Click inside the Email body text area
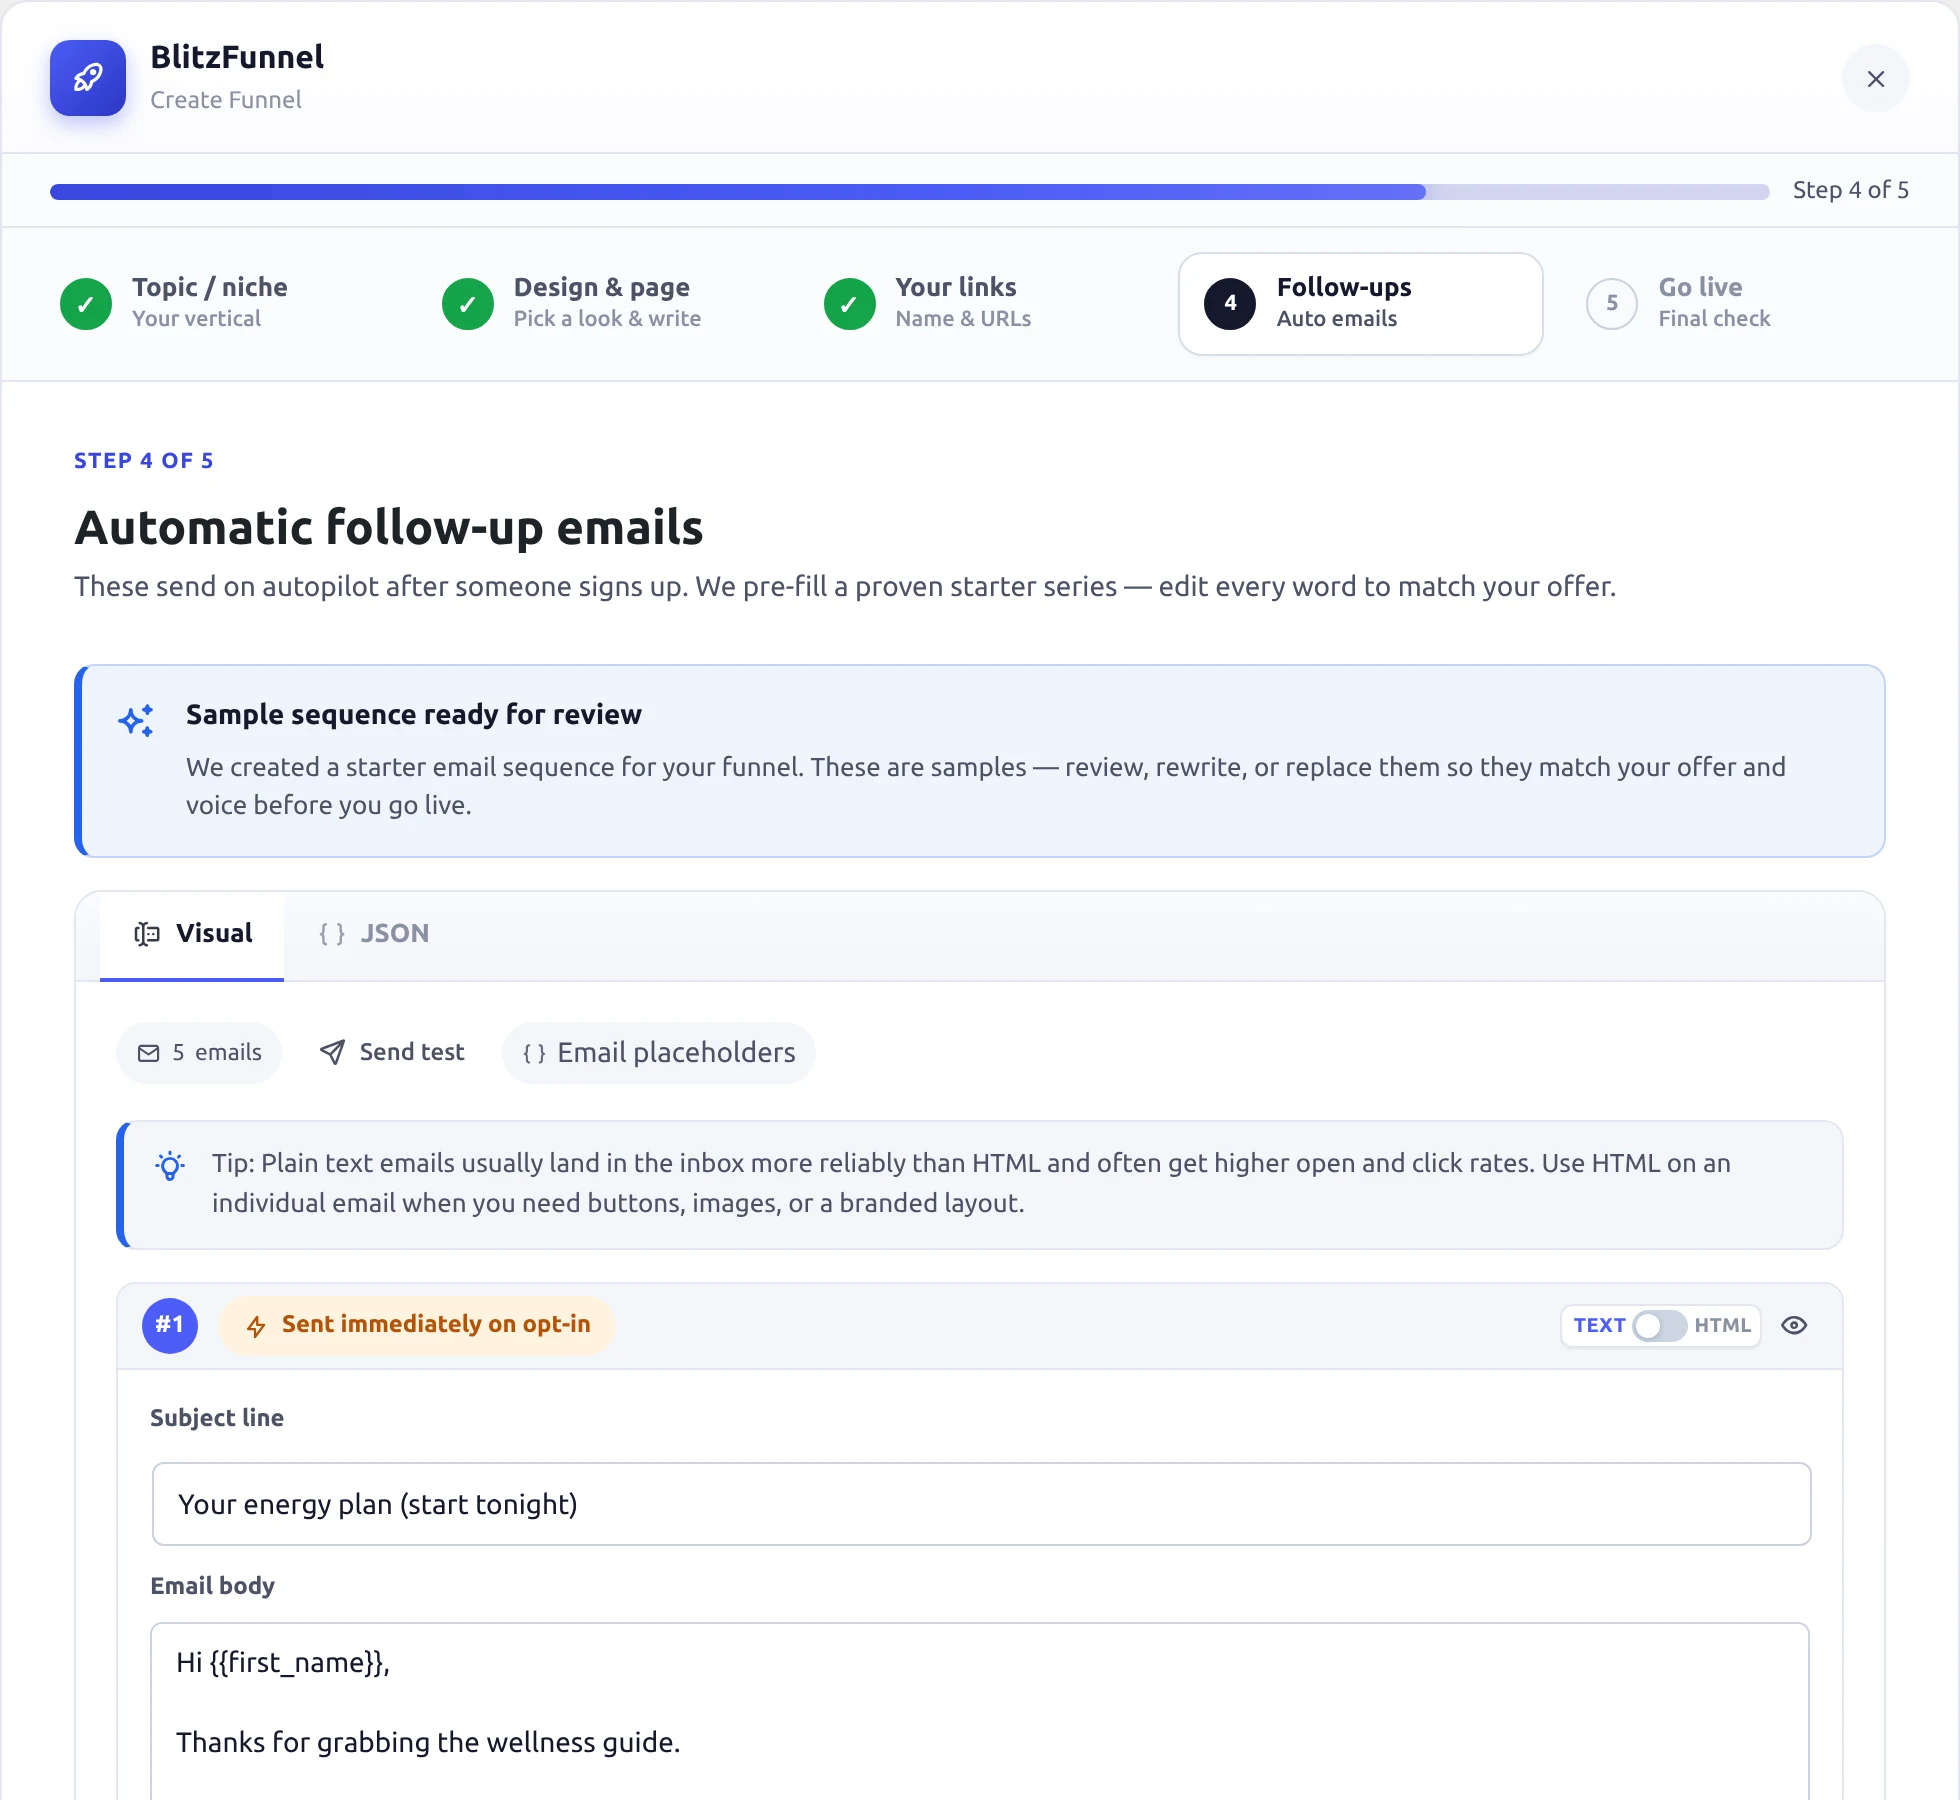This screenshot has height=1800, width=1960. point(980,1712)
